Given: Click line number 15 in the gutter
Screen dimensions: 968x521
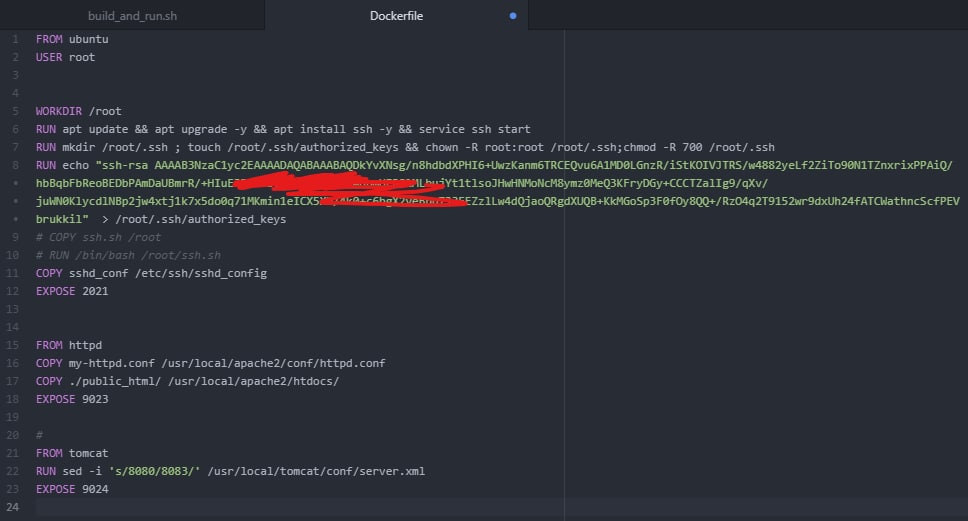Looking at the screenshot, I should 12,345.
